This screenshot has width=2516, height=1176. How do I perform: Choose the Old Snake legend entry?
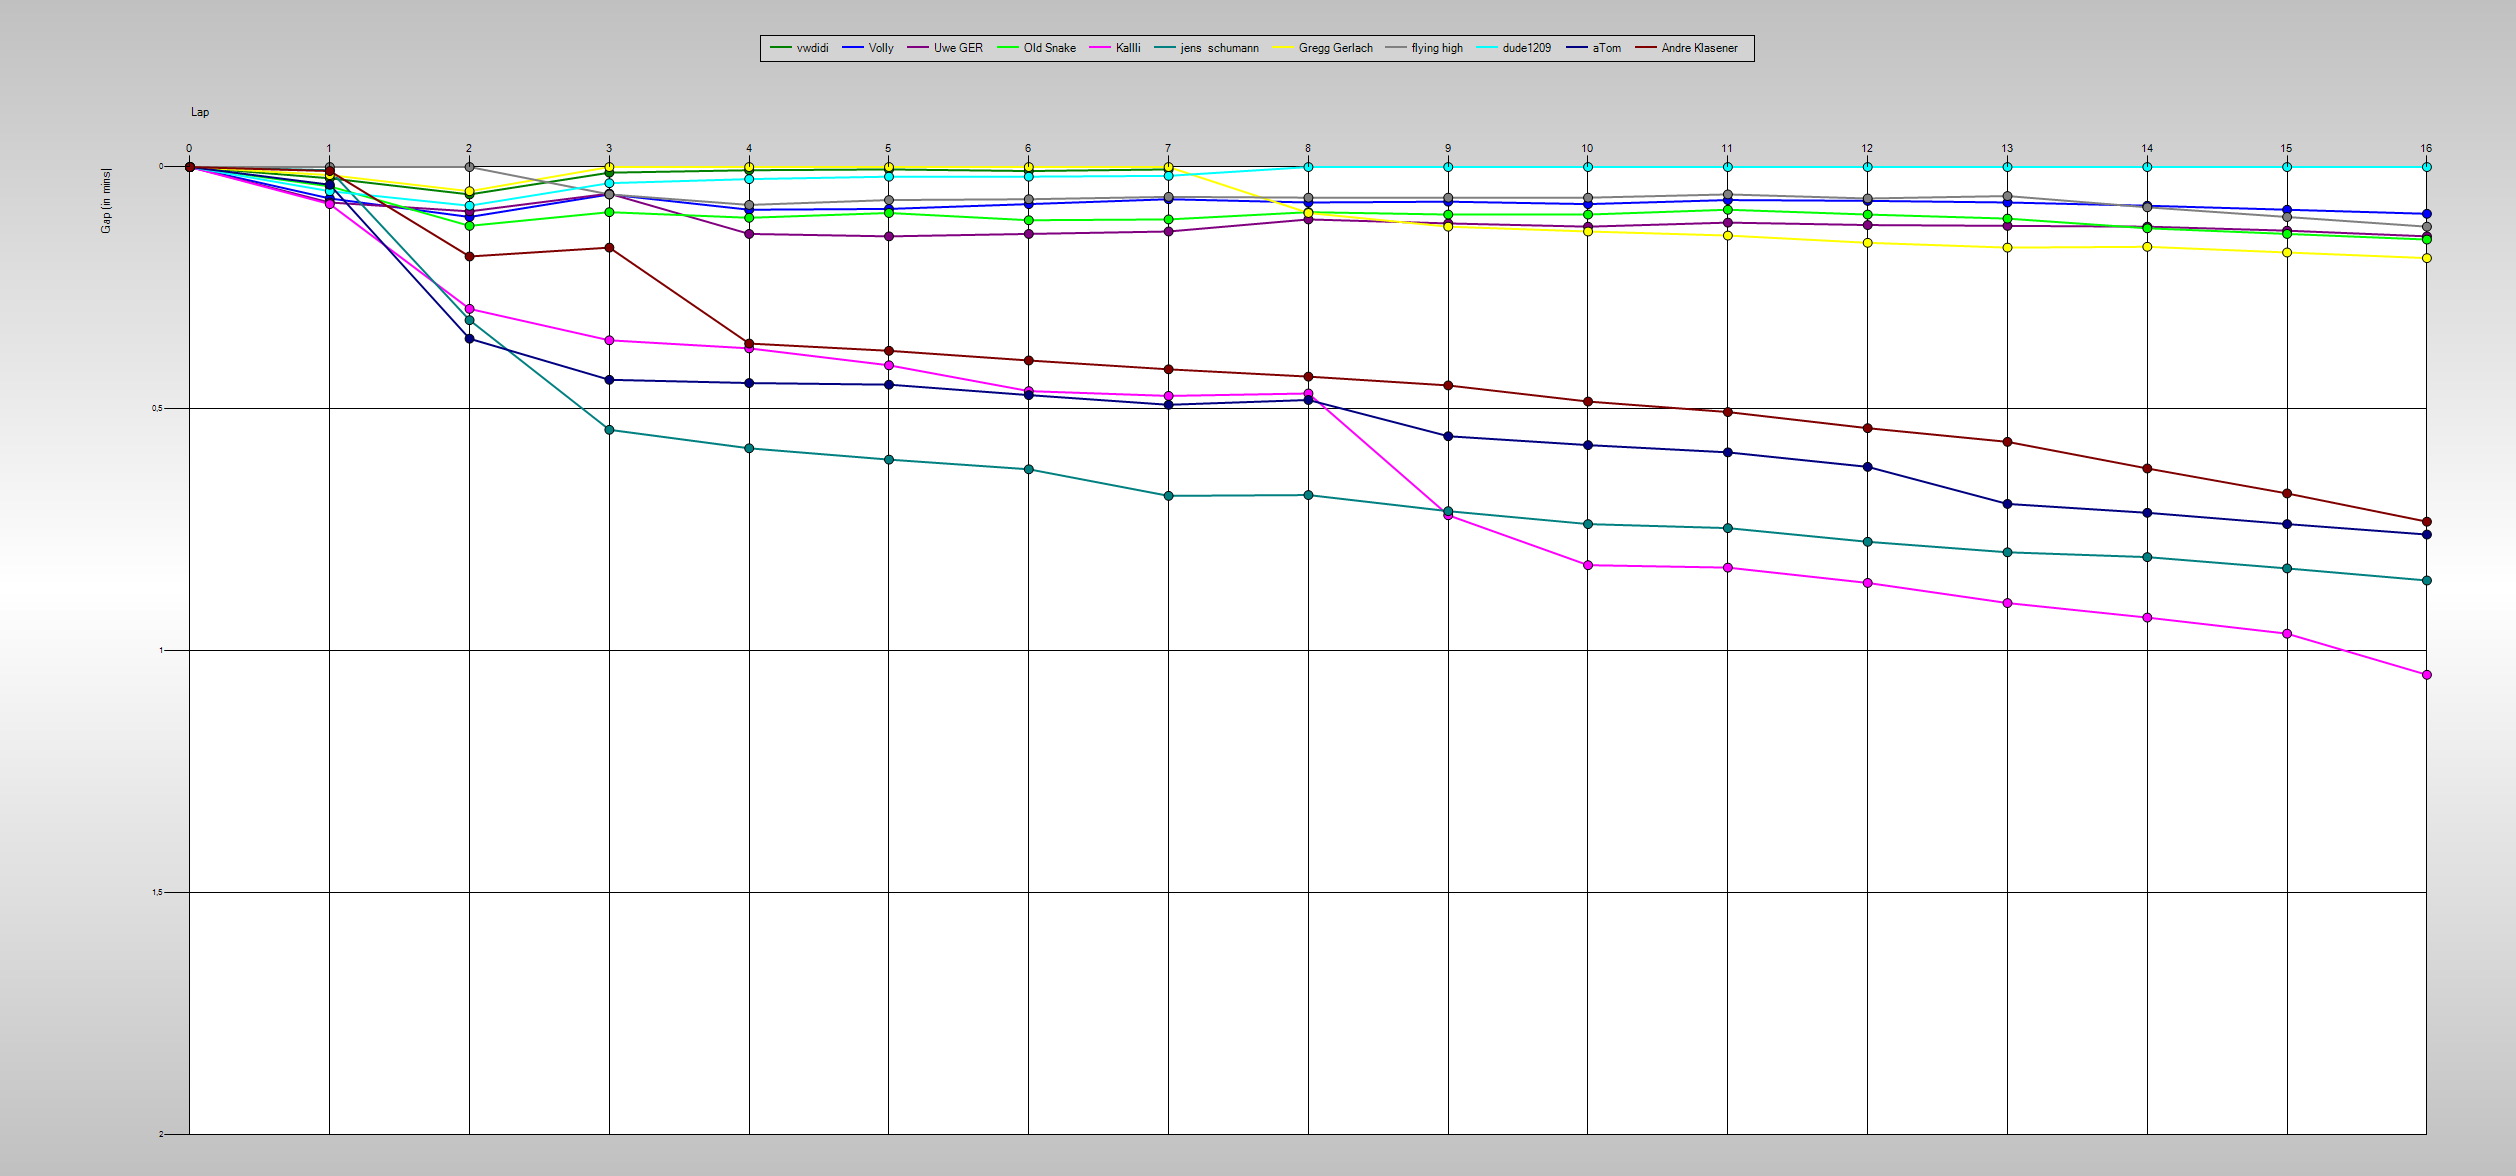point(1036,48)
